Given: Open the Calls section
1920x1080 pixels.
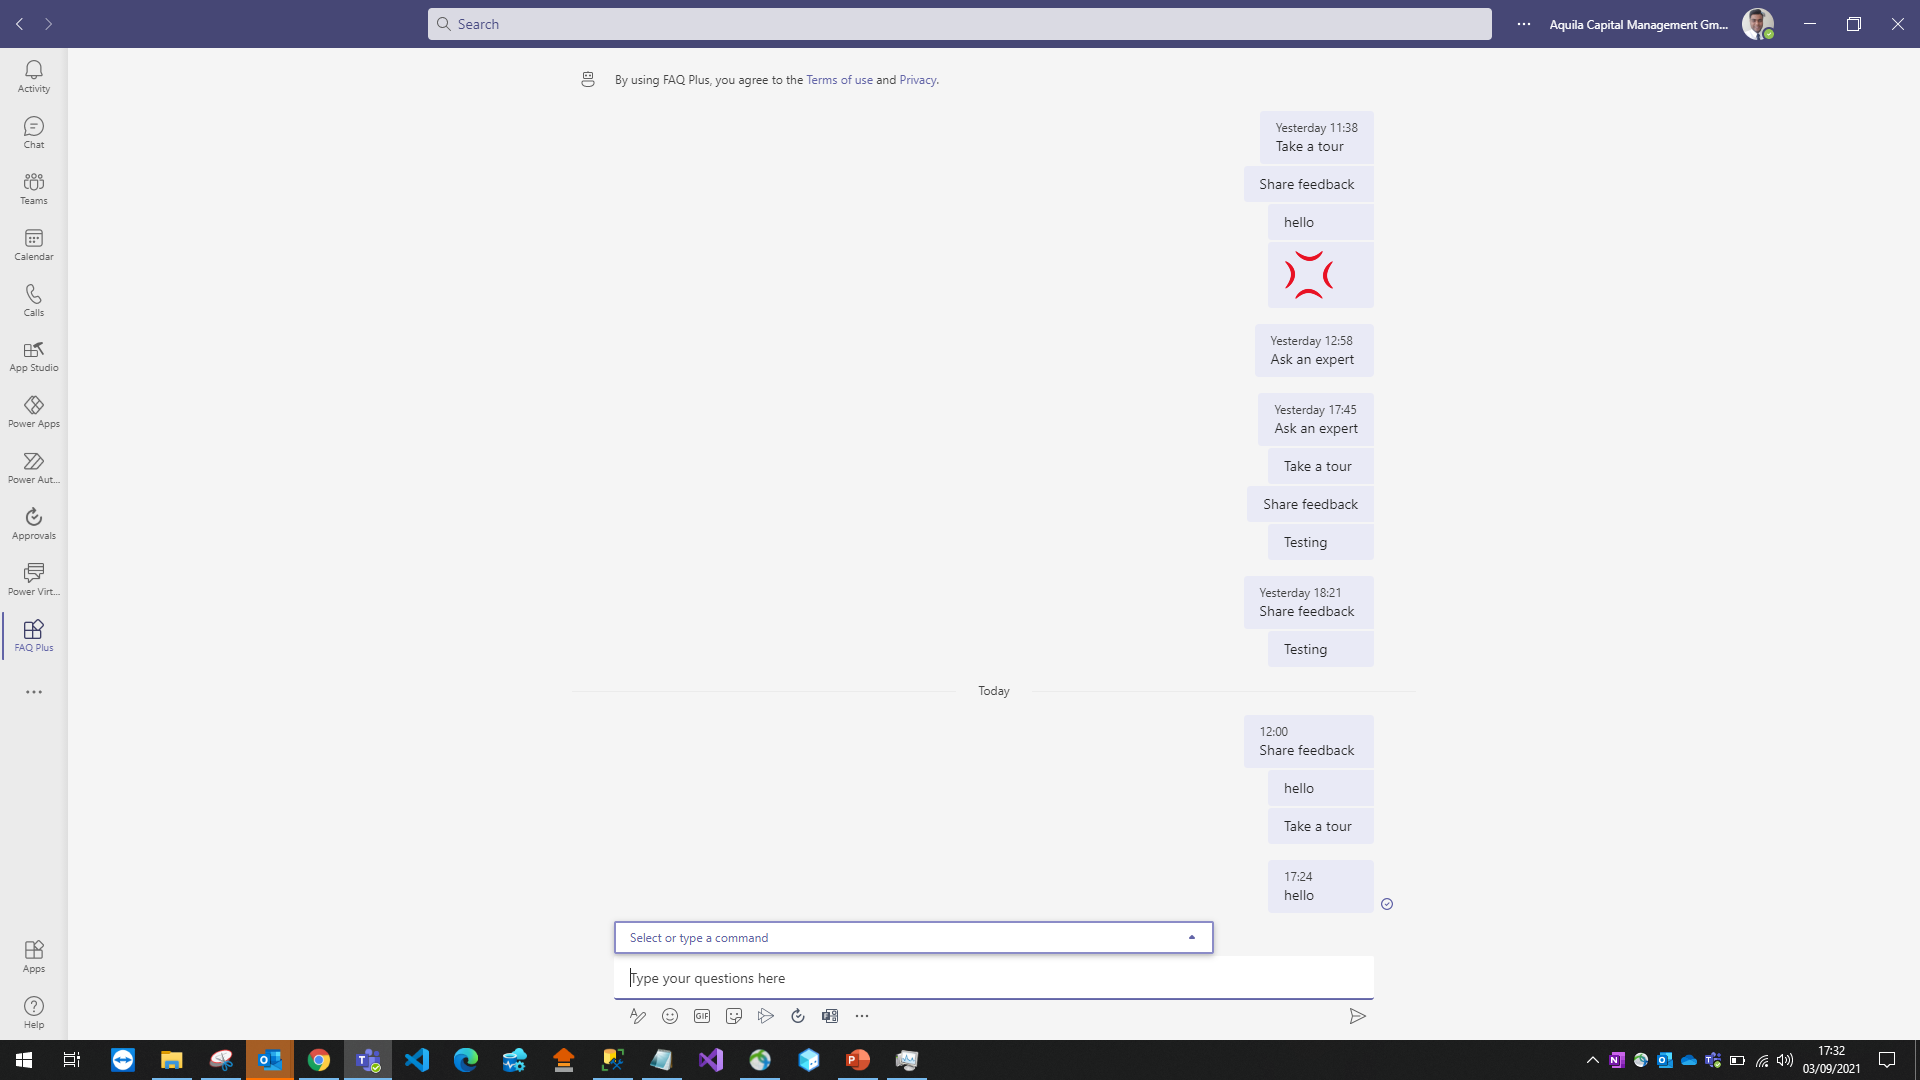Looking at the screenshot, I should pos(33,300).
